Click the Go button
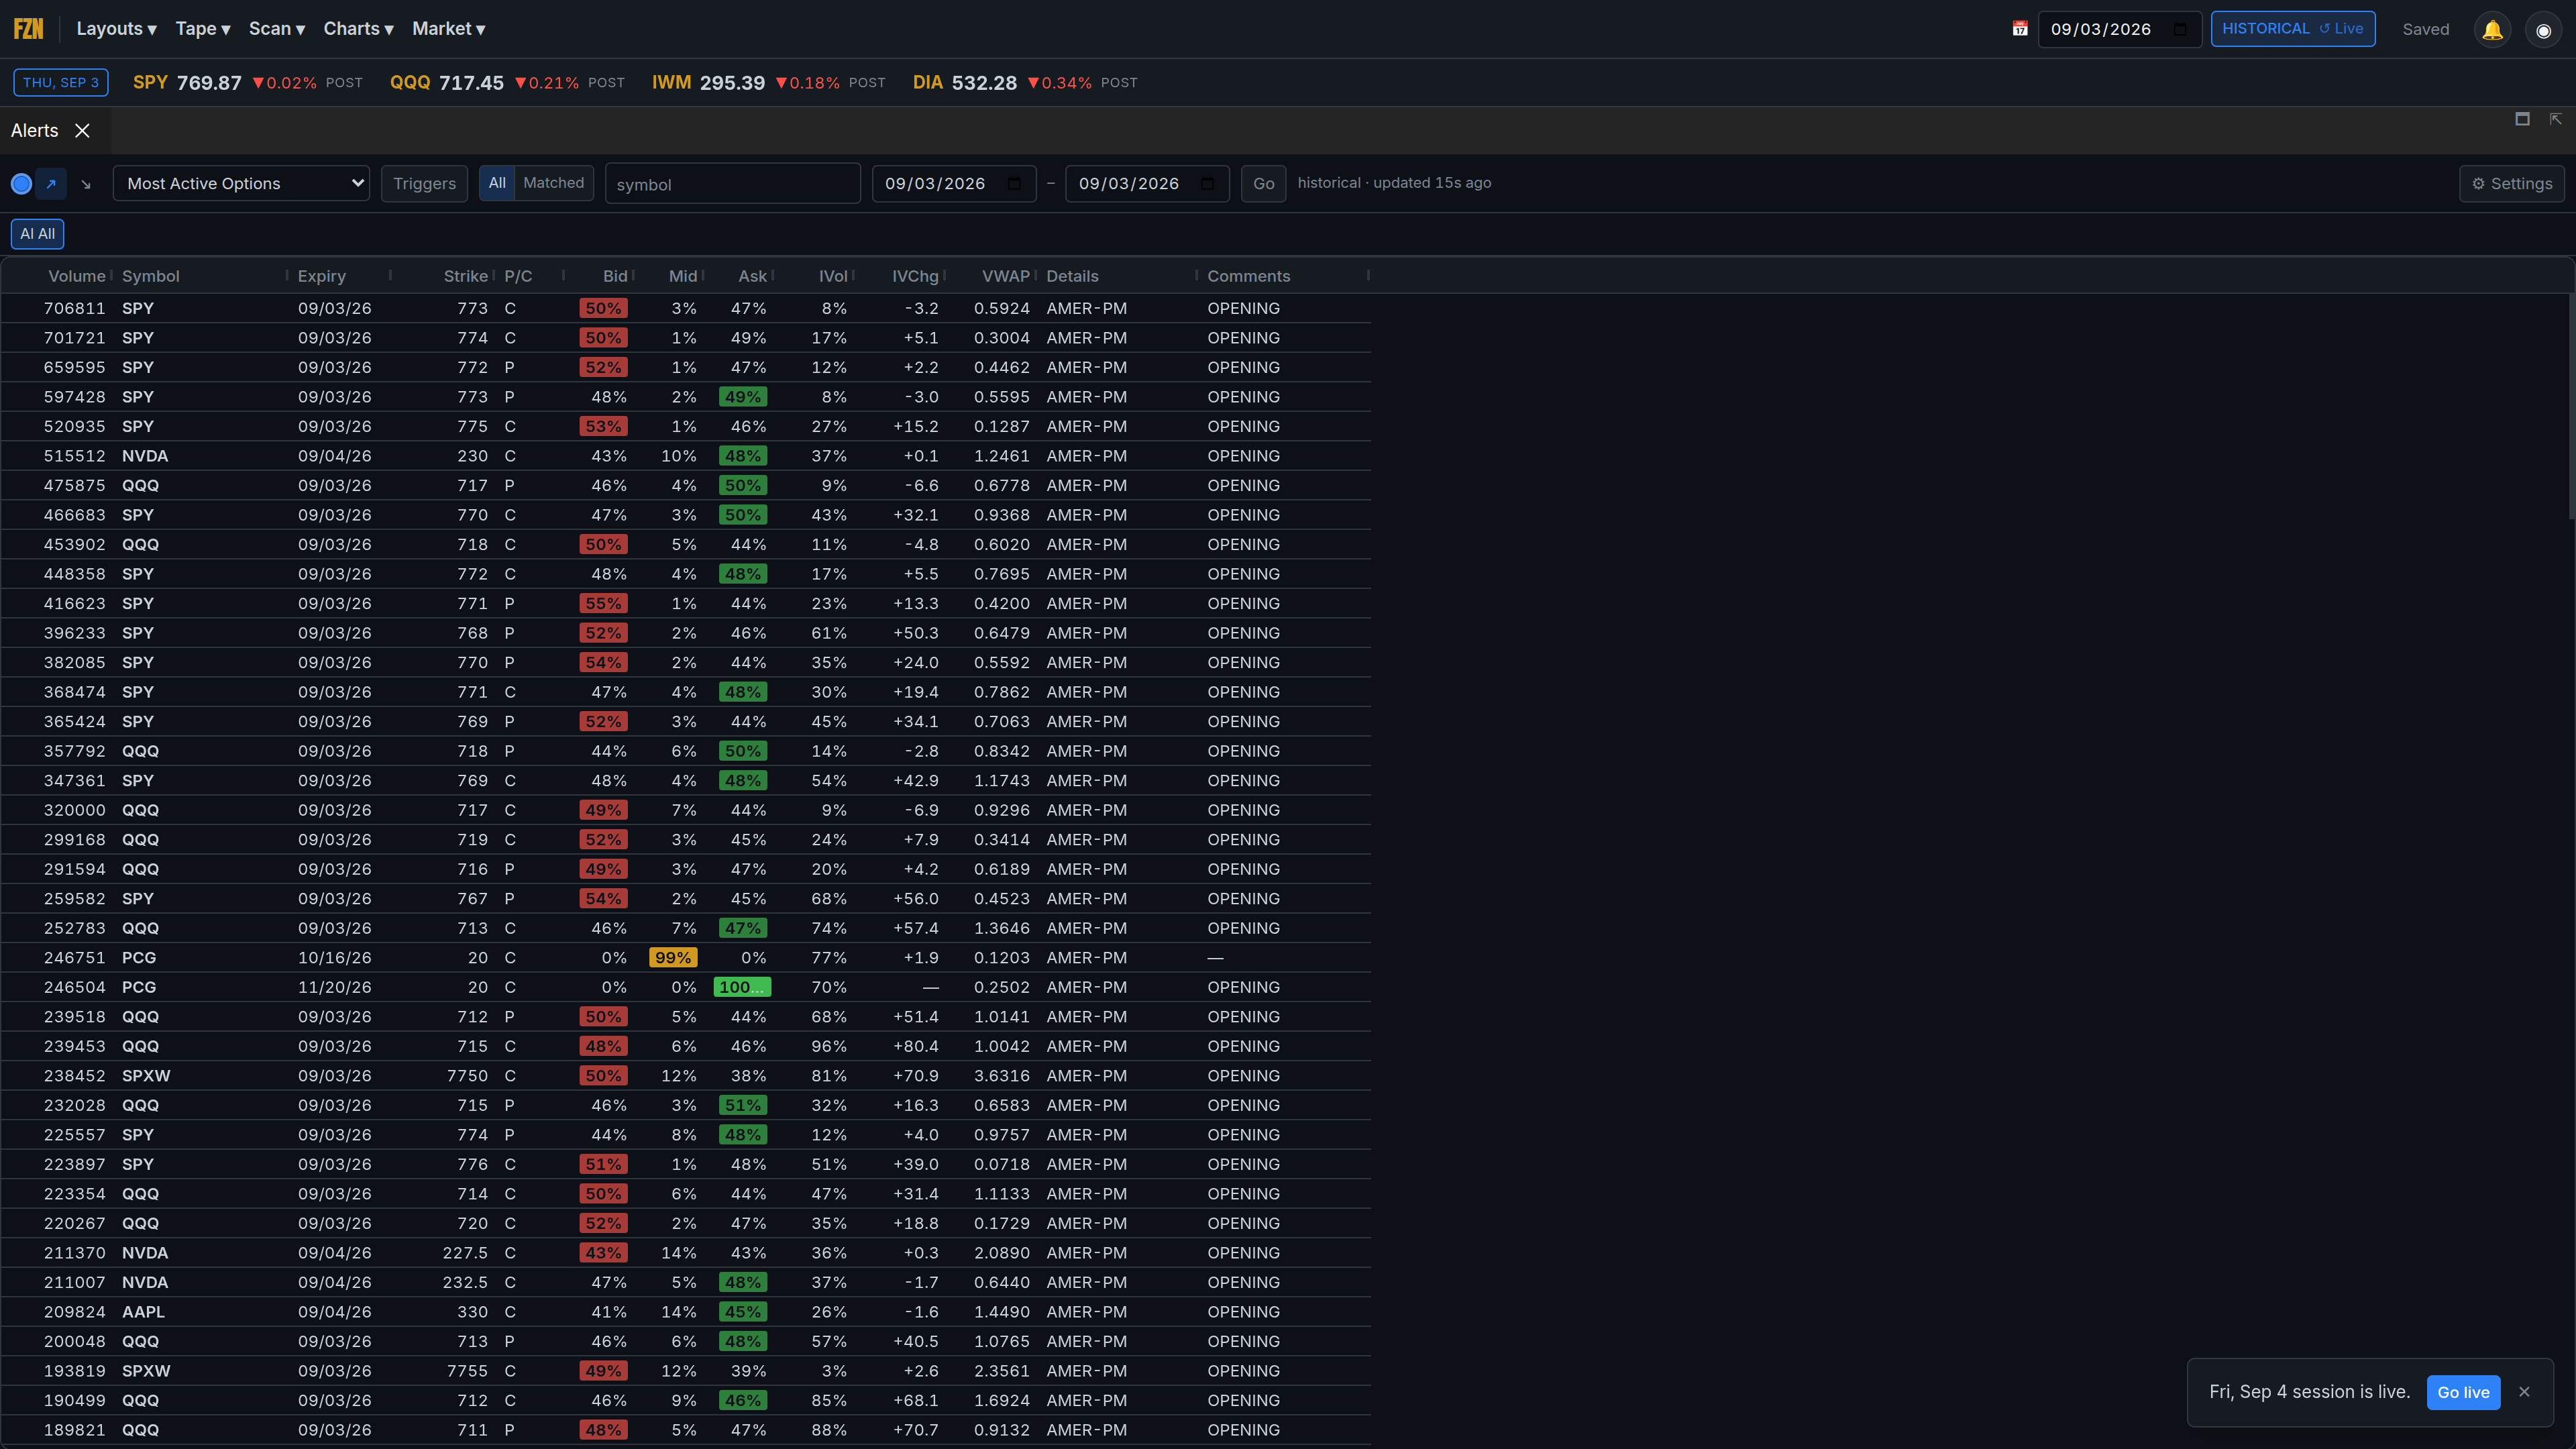The image size is (2576, 1449). coord(1264,184)
